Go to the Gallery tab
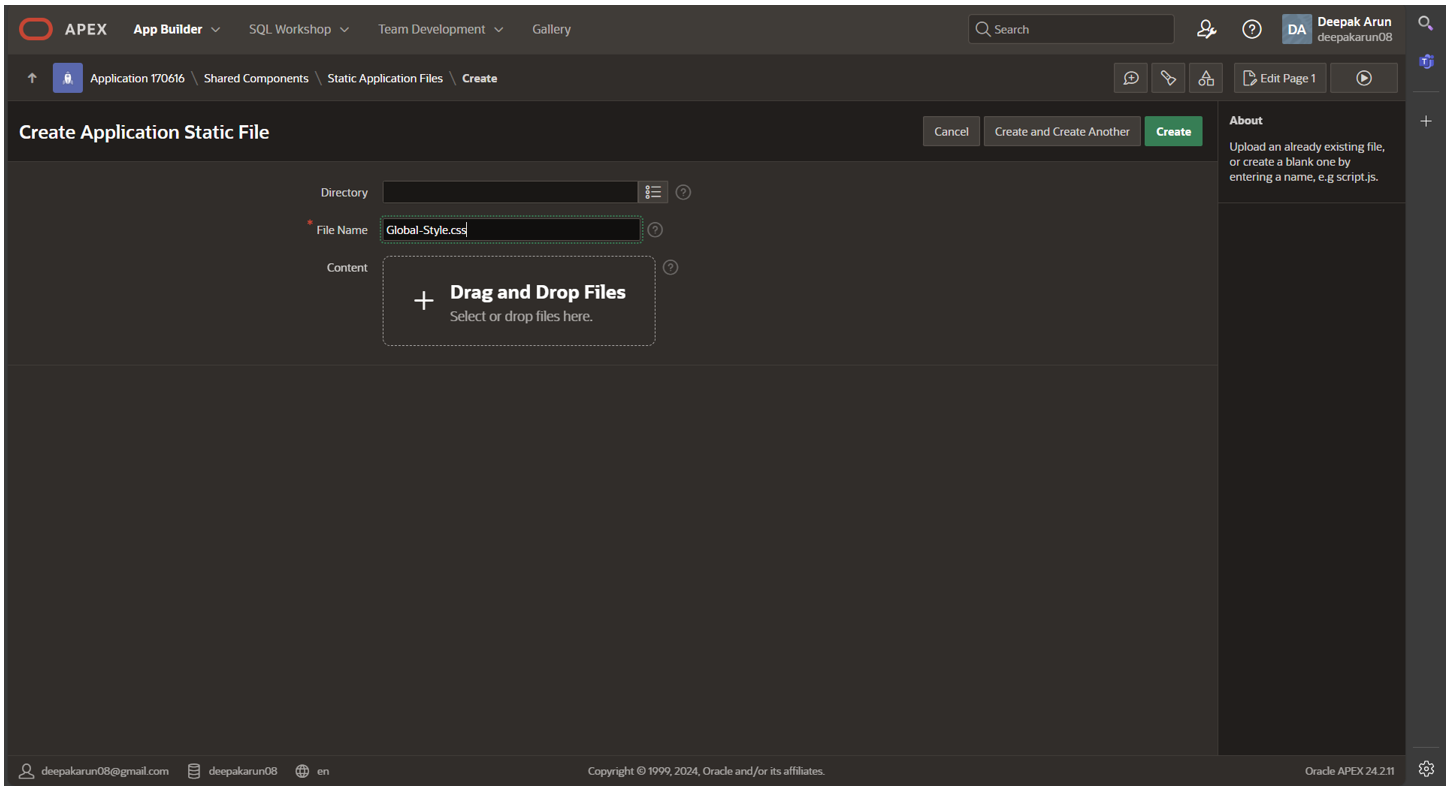This screenshot has width=1452, height=795. coord(551,29)
